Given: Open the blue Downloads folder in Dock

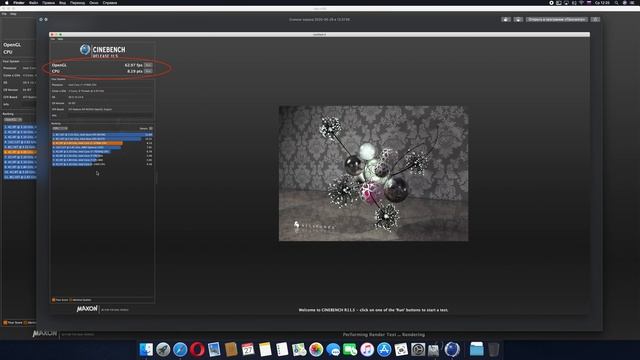Looking at the screenshot, I should (476, 349).
